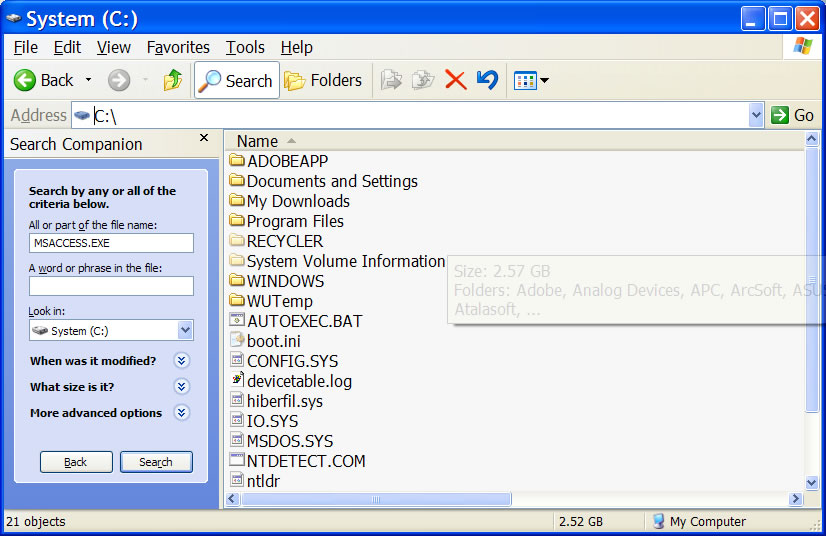
Task: Expand the Address bar dropdown
Action: [756, 115]
